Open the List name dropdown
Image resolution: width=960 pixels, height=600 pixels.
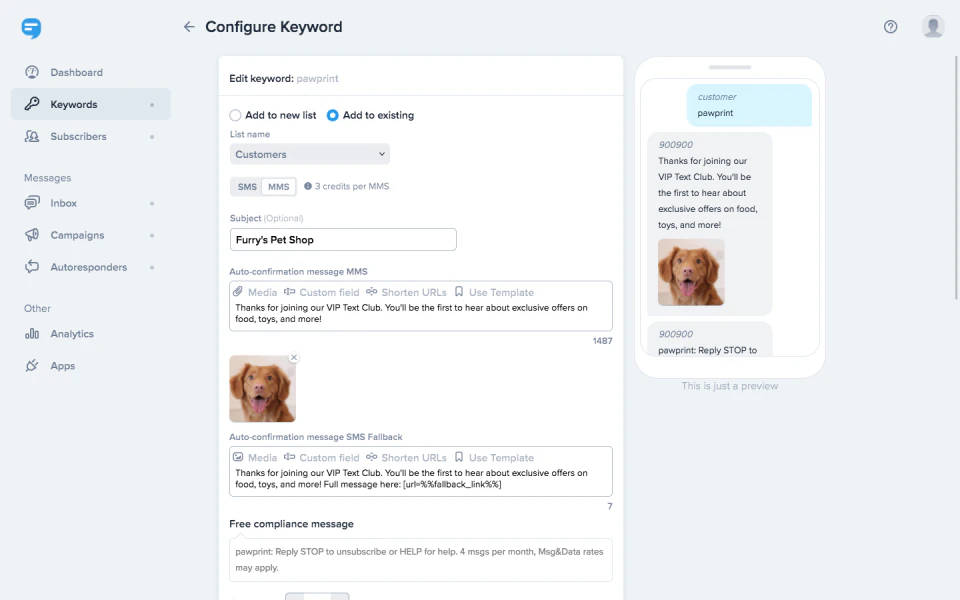(x=309, y=154)
